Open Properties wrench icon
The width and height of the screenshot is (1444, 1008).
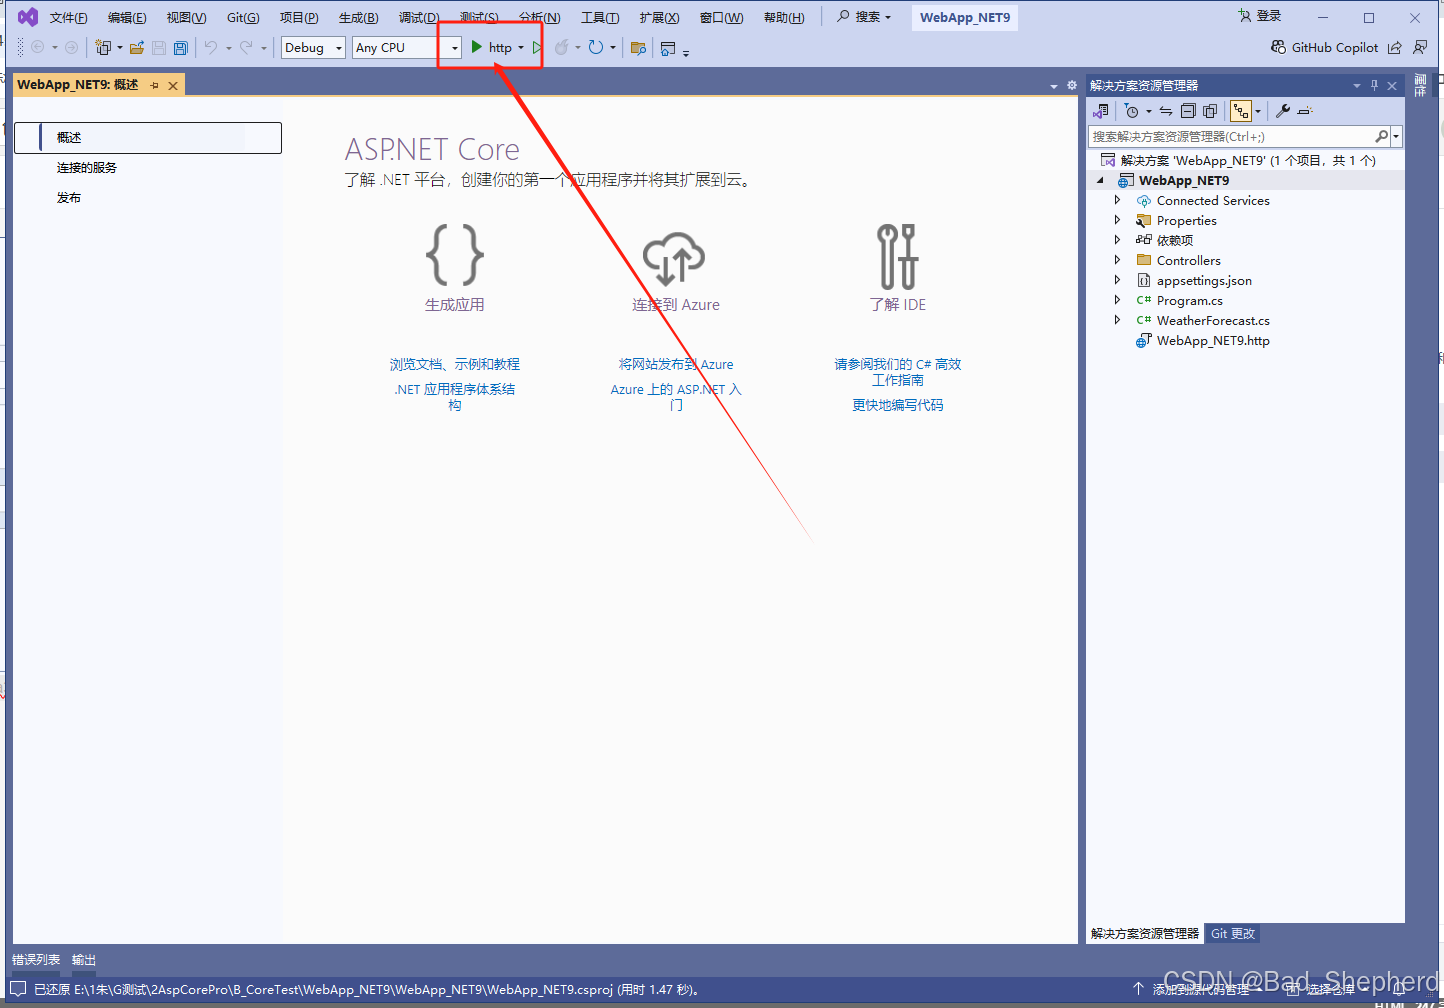(x=1283, y=111)
